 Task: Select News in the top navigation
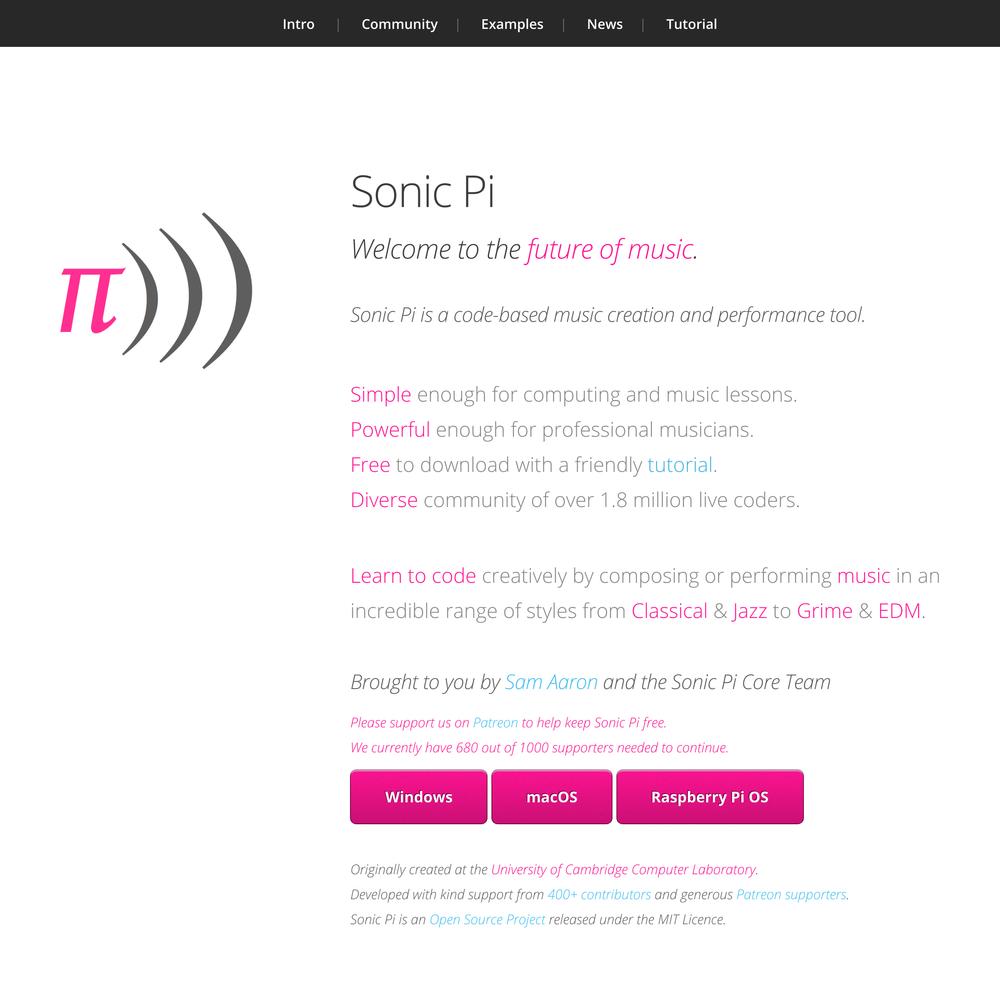605,24
